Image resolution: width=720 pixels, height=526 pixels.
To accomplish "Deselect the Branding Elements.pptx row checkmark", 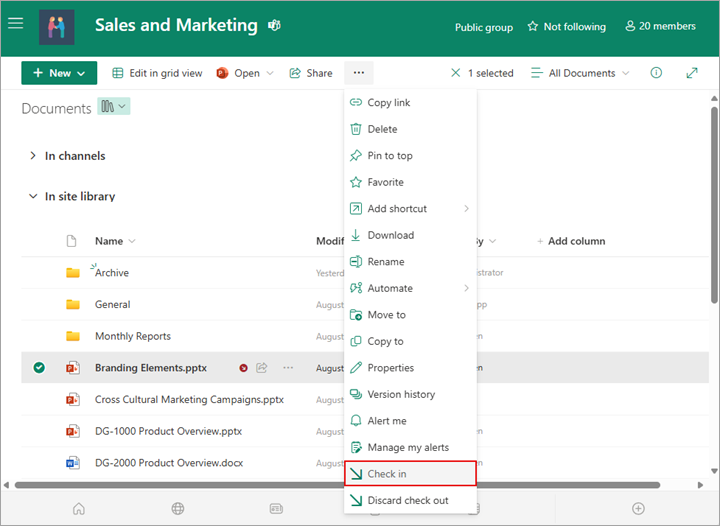I will pyautogui.click(x=39, y=368).
